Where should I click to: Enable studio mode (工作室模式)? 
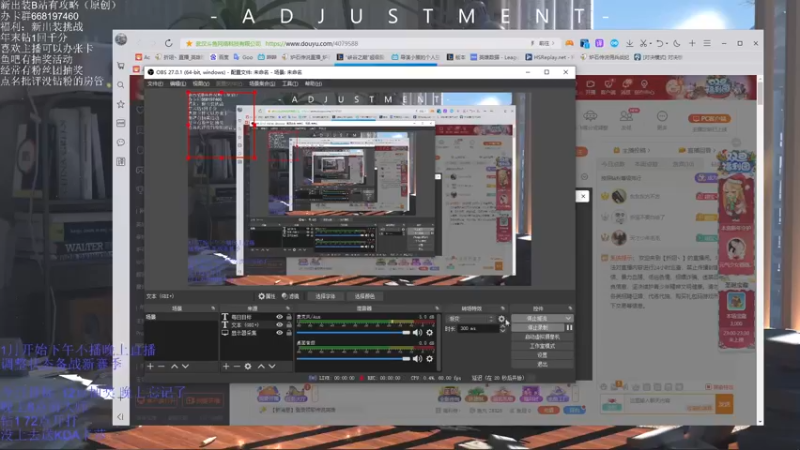(542, 346)
